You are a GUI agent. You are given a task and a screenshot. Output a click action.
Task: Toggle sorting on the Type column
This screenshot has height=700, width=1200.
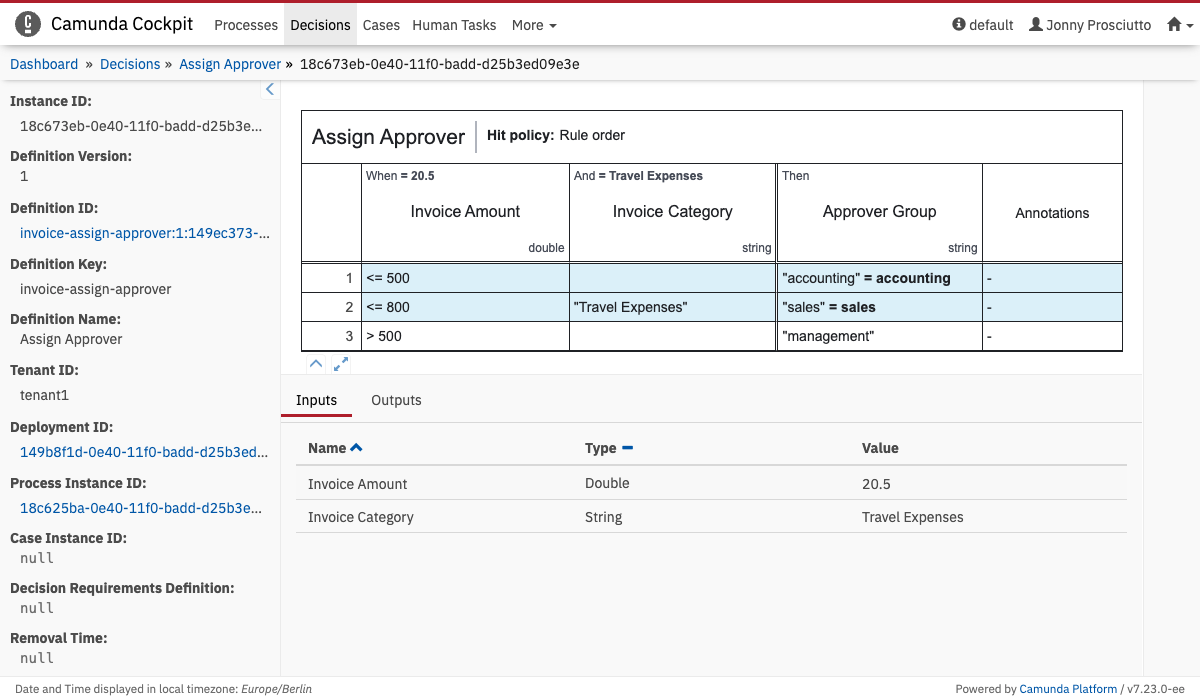[x=627, y=448]
